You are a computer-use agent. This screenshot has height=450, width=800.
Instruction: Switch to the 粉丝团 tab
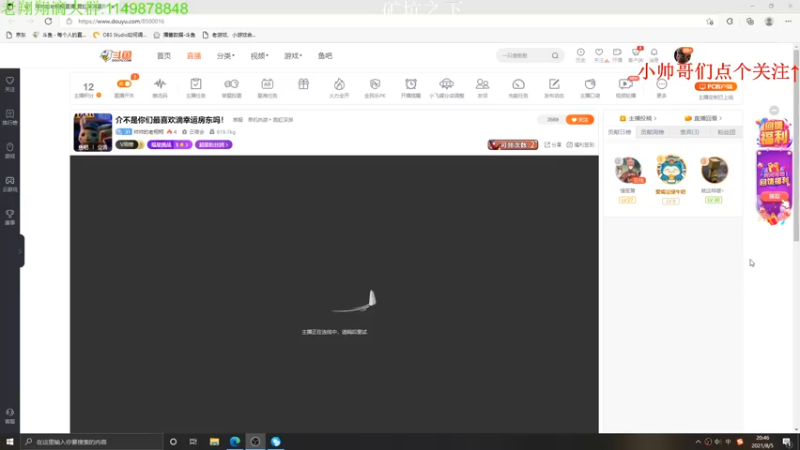click(x=727, y=132)
